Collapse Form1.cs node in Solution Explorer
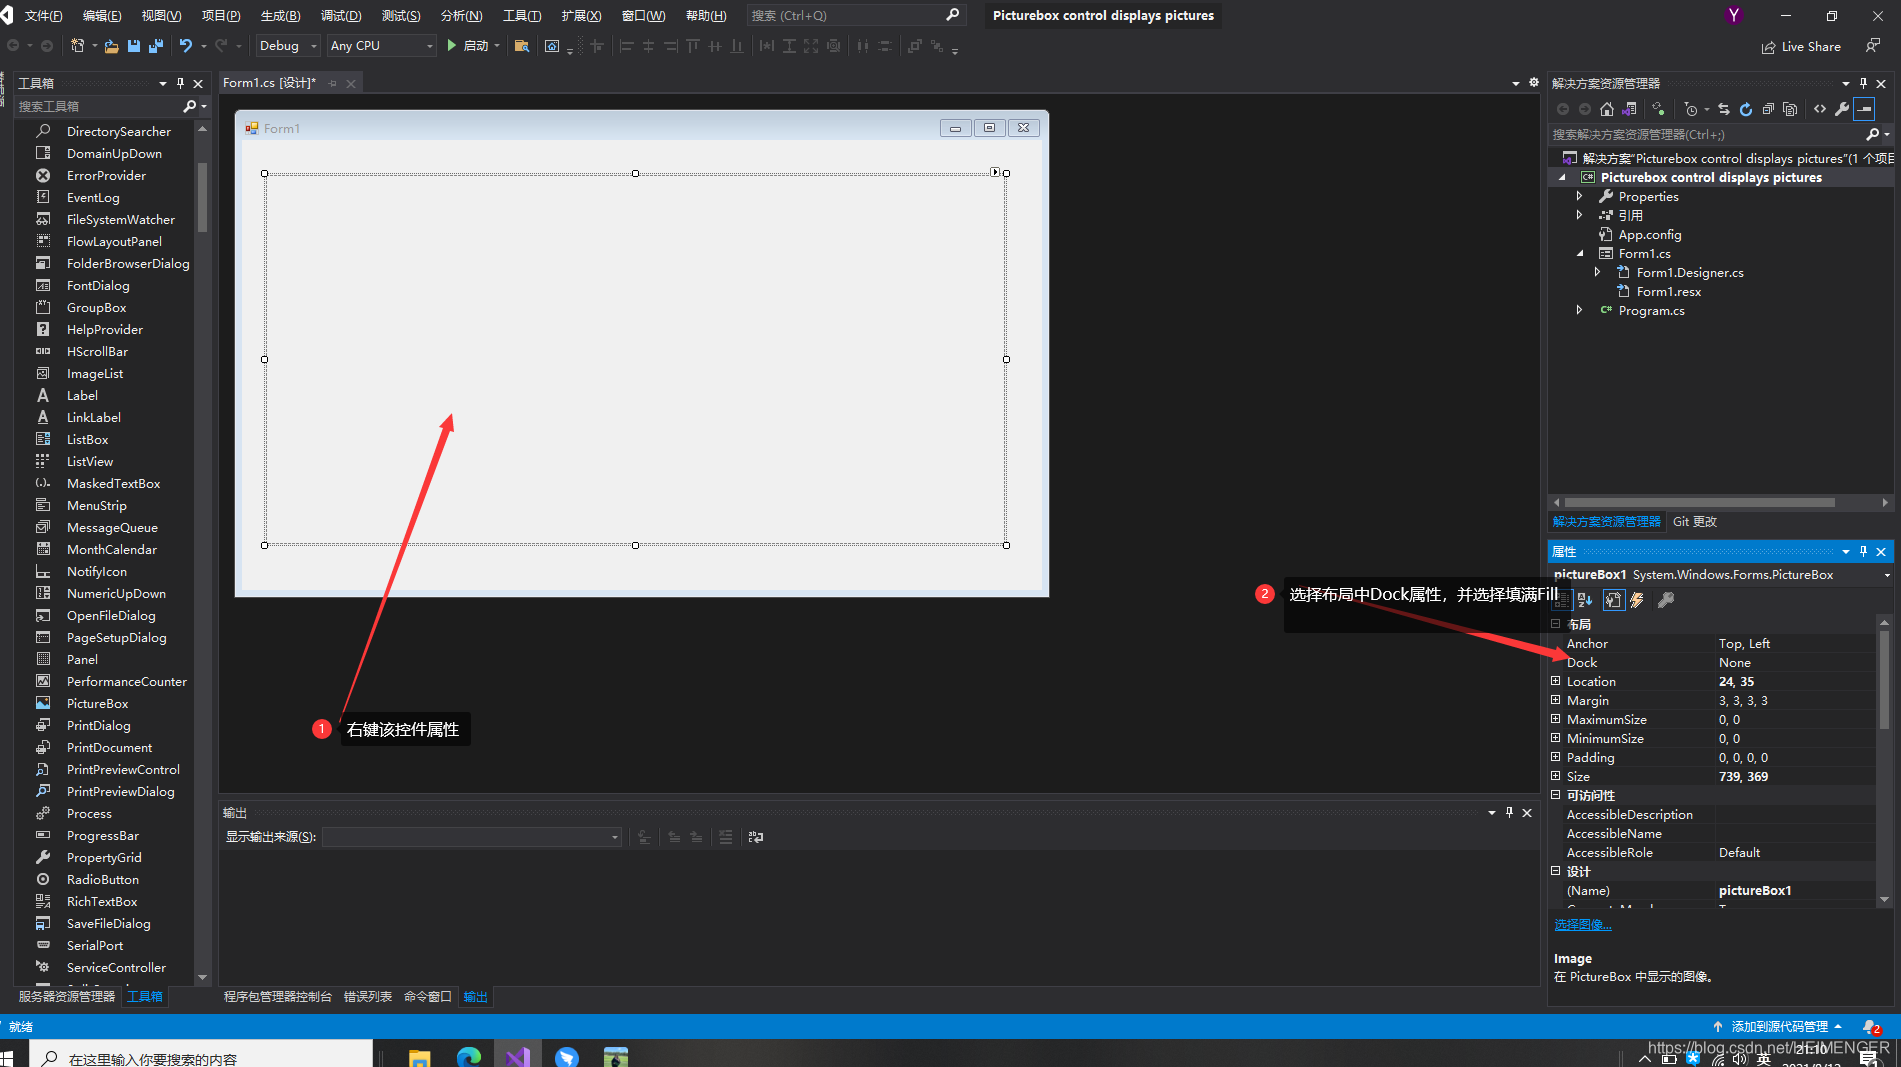1901x1067 pixels. [x=1580, y=253]
